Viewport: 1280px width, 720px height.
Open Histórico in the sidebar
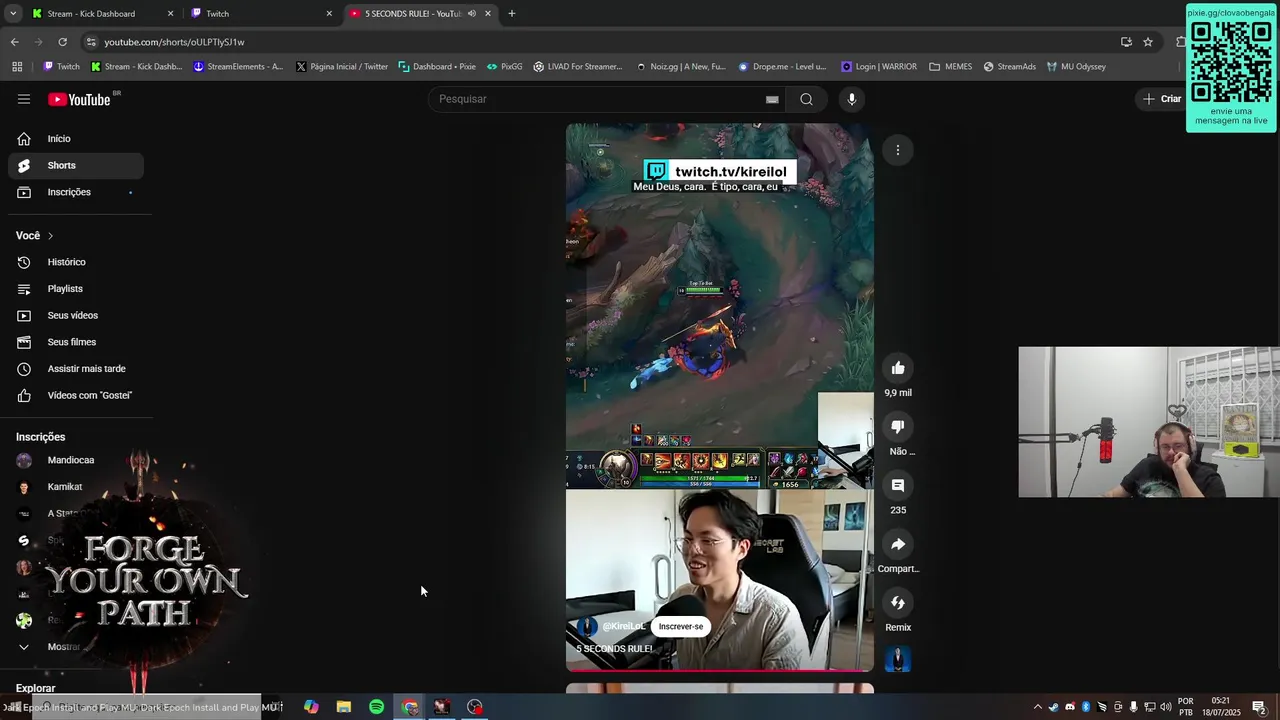pyautogui.click(x=76, y=262)
